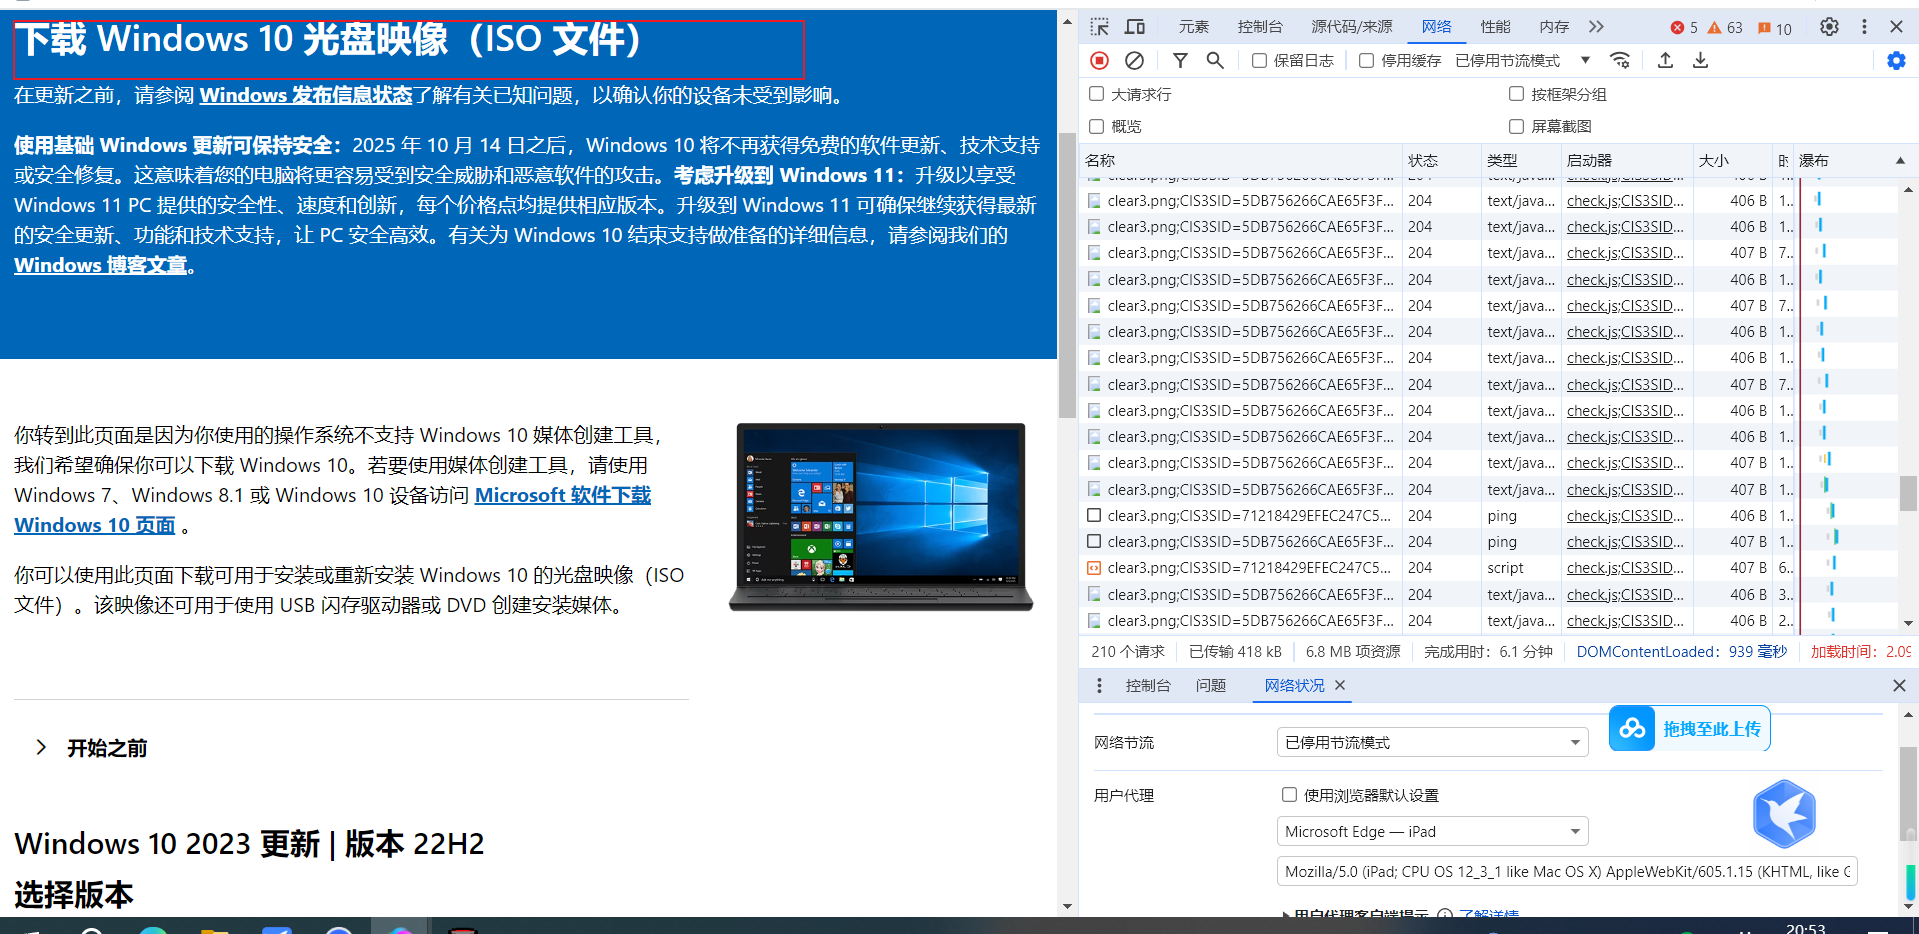Enable the 保留日志 checkbox
Viewport: 1919px width, 934px height.
[1260, 61]
